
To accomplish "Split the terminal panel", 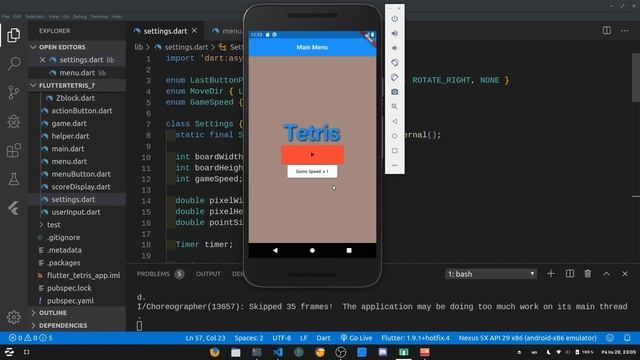I will 569,274.
